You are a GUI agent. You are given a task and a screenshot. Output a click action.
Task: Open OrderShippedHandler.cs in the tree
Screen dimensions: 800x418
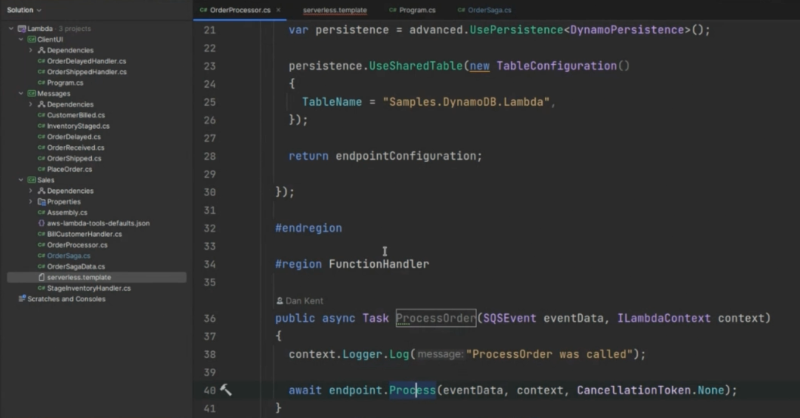pyautogui.click(x=87, y=71)
